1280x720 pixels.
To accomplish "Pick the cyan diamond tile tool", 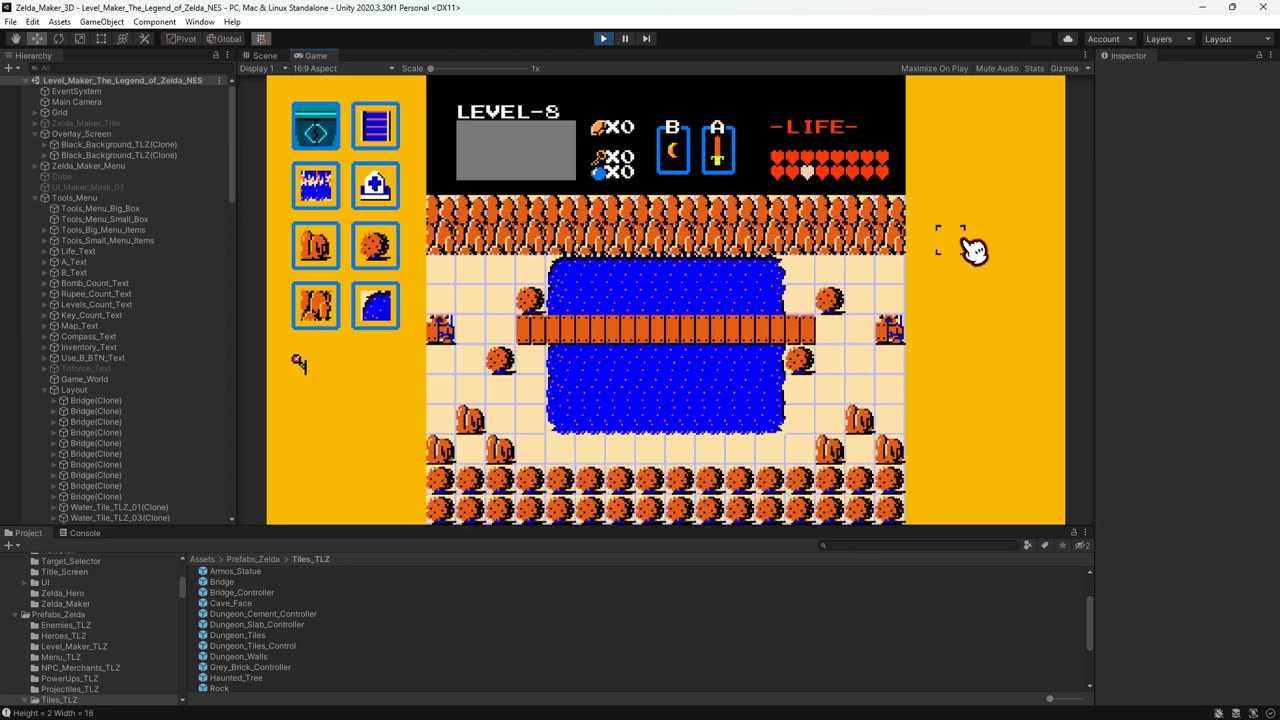I will point(316,126).
